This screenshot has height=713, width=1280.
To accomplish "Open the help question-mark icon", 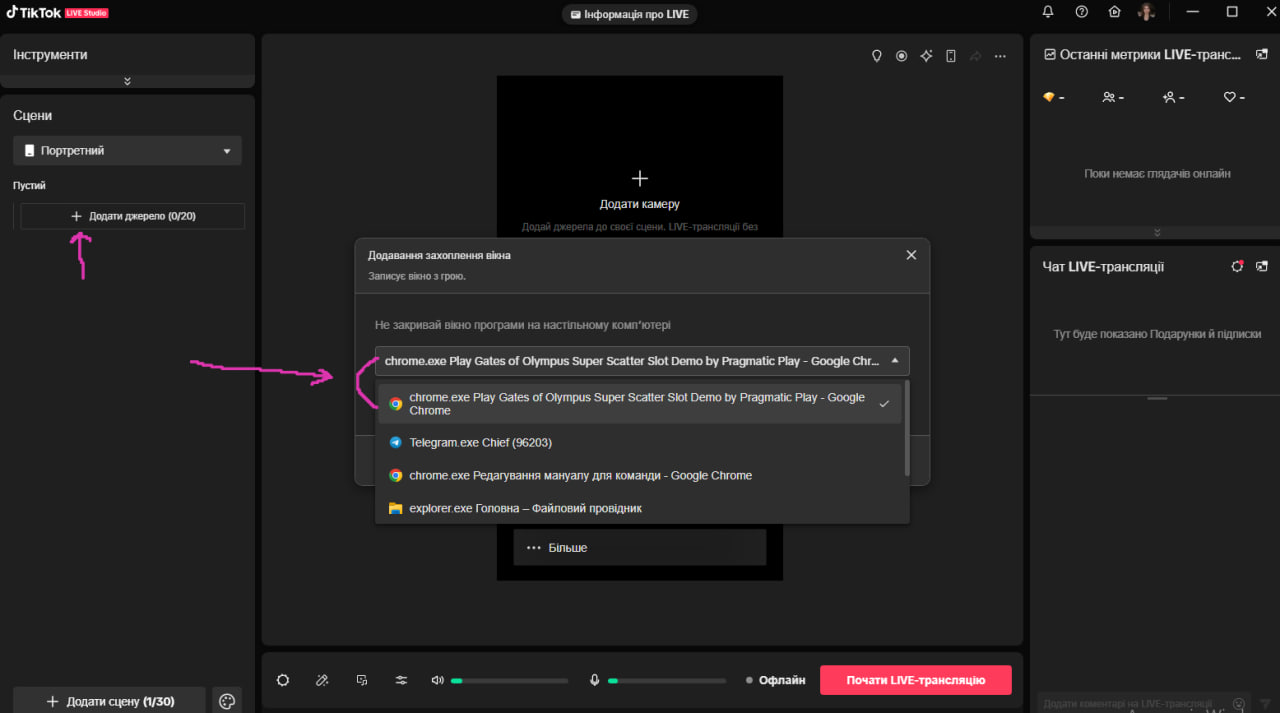I will pyautogui.click(x=1081, y=12).
